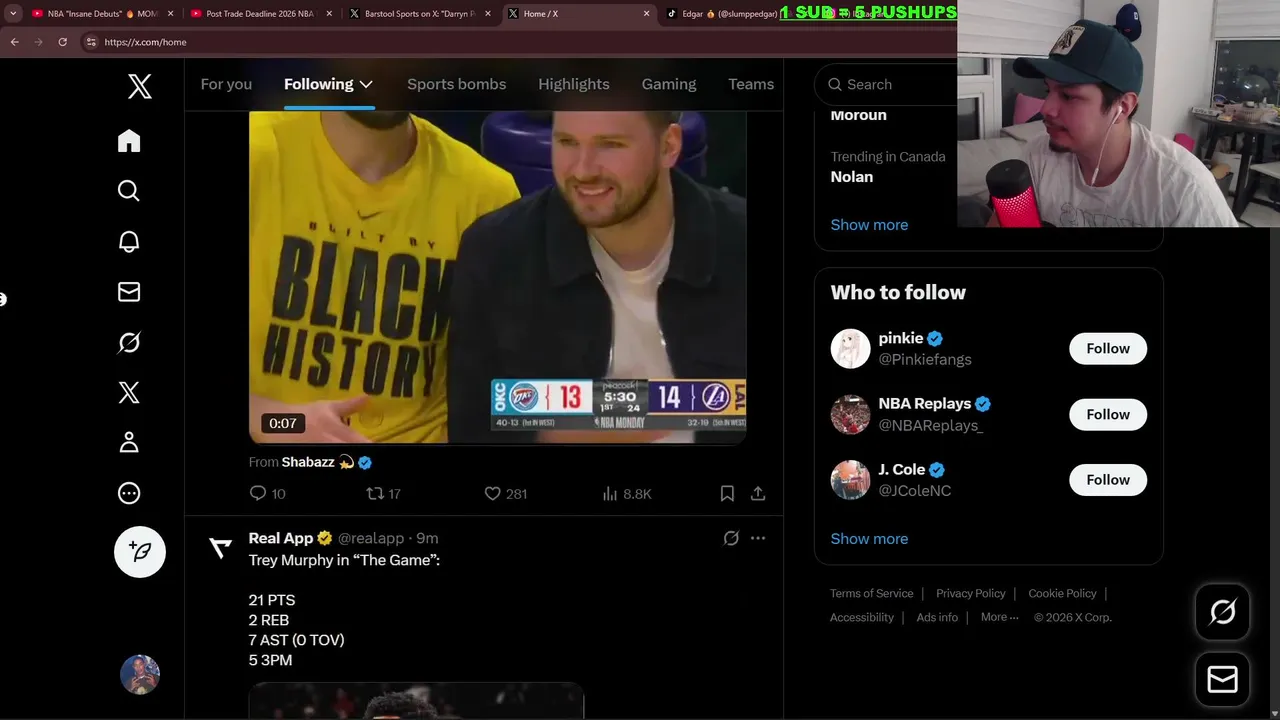Open the More circle icon in the sidebar
This screenshot has width=1280, height=720.
(x=129, y=493)
